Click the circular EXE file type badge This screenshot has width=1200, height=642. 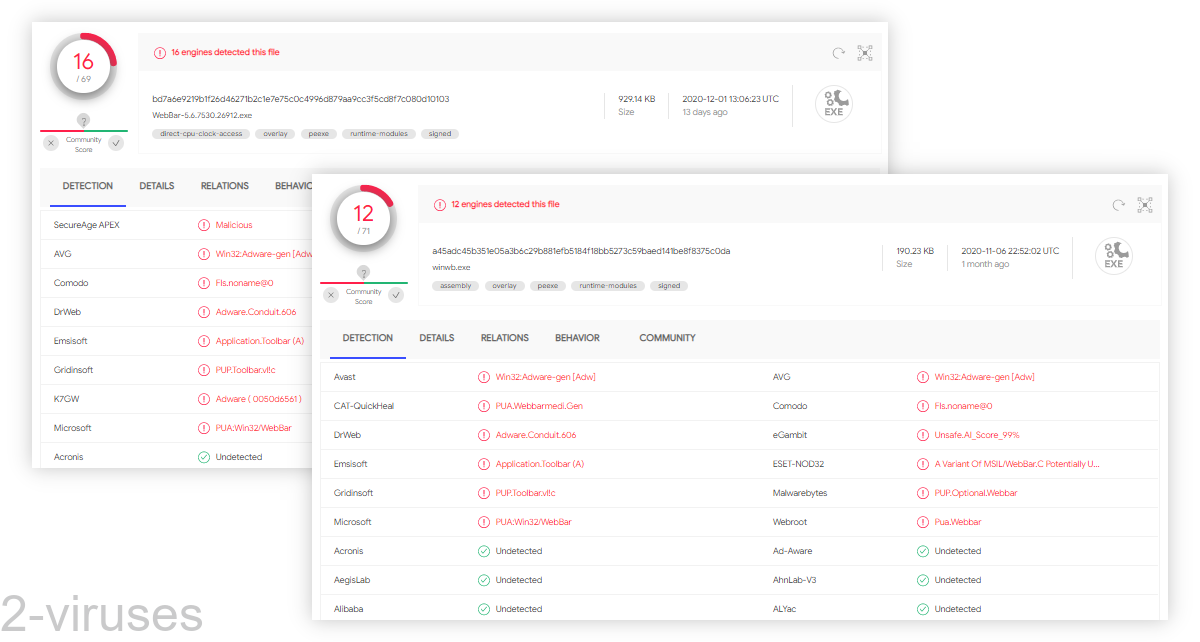(1114, 256)
